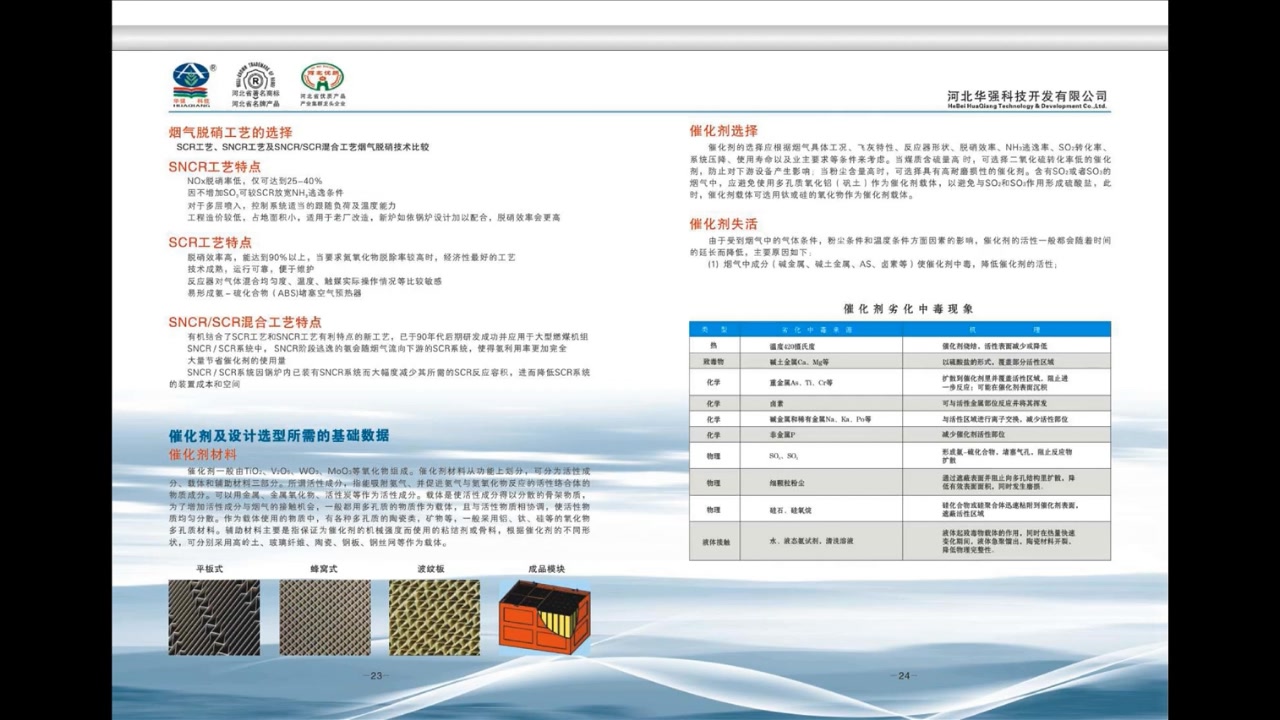Click the 催化剂失活 heading

[x=723, y=223]
